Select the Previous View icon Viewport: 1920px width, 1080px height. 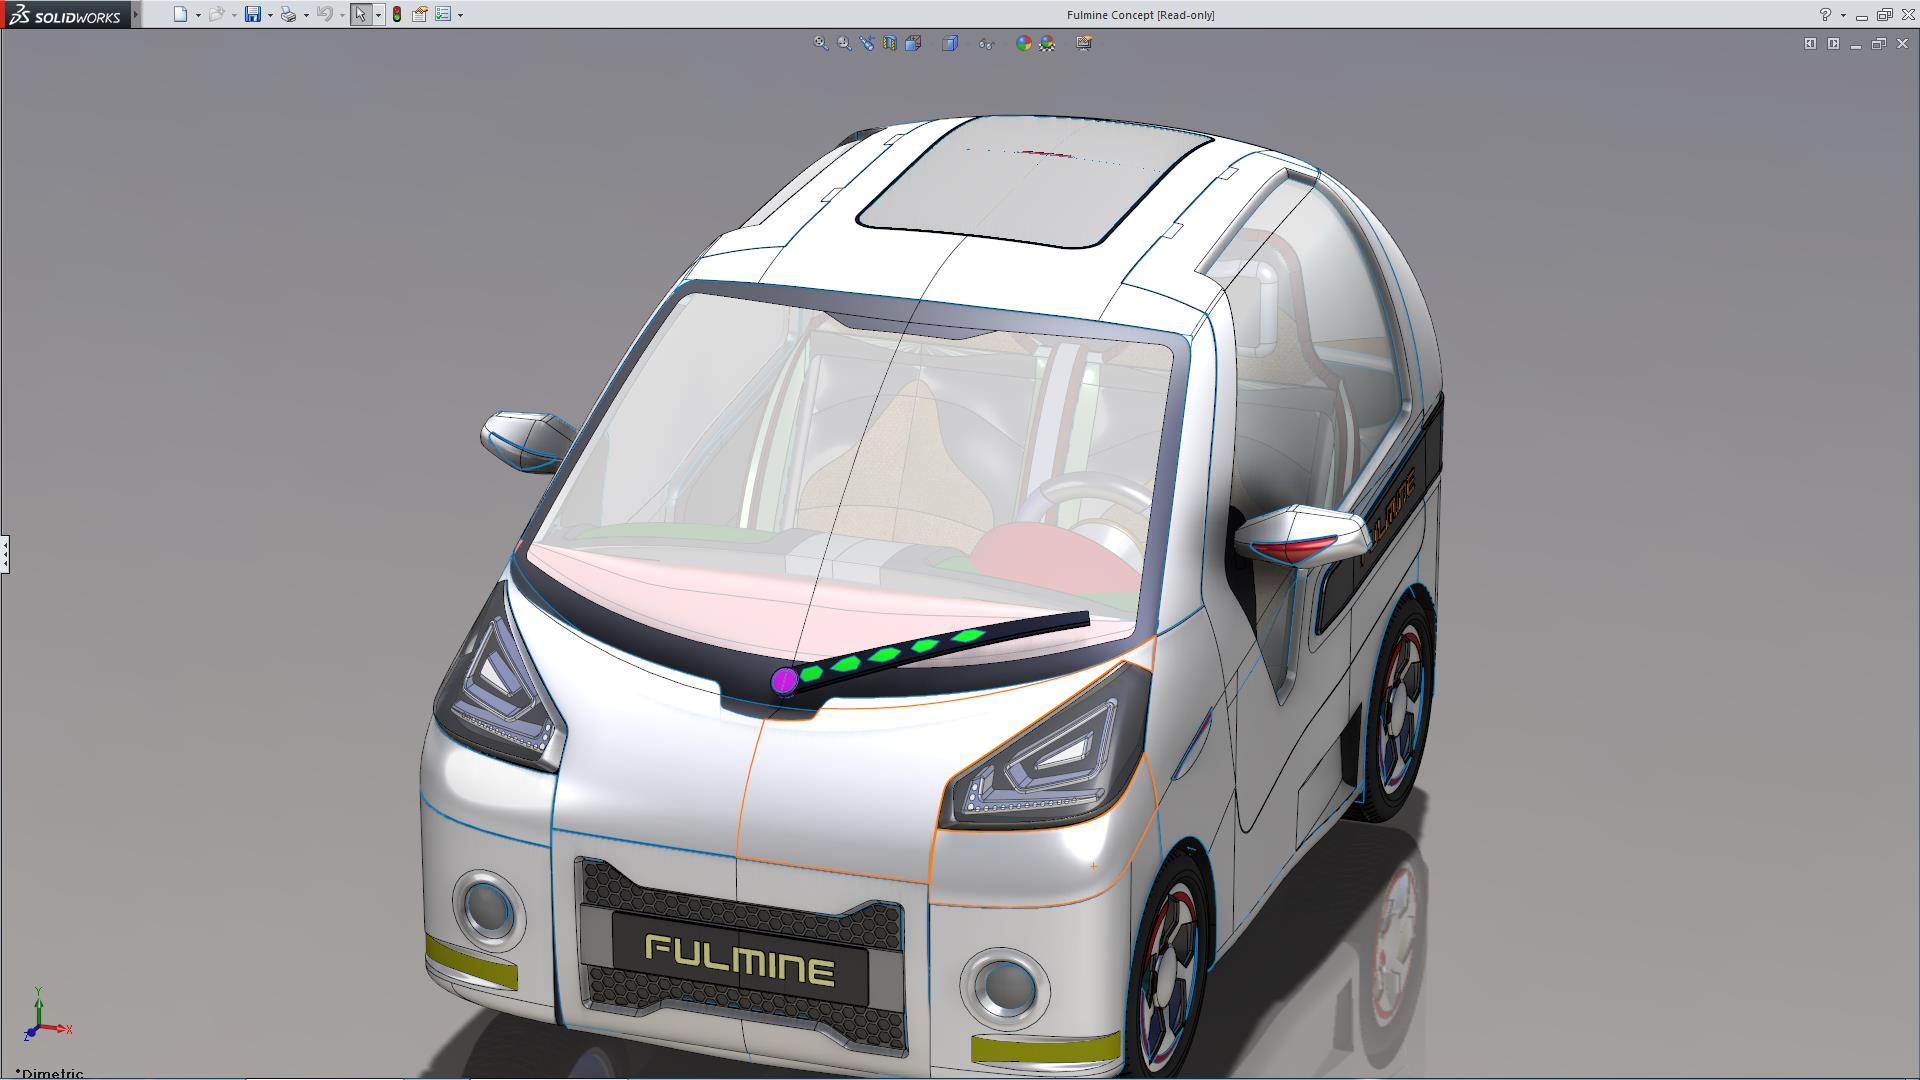[x=867, y=43]
